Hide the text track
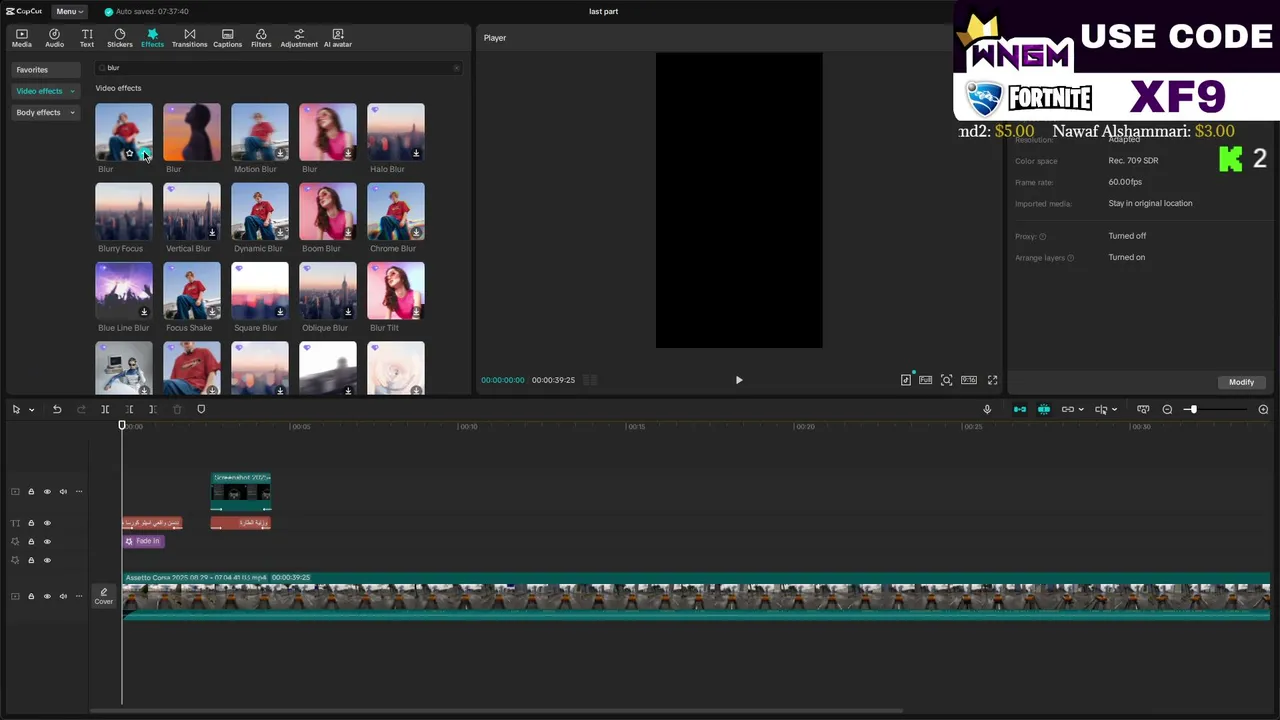Image resolution: width=1280 pixels, height=720 pixels. click(47, 523)
